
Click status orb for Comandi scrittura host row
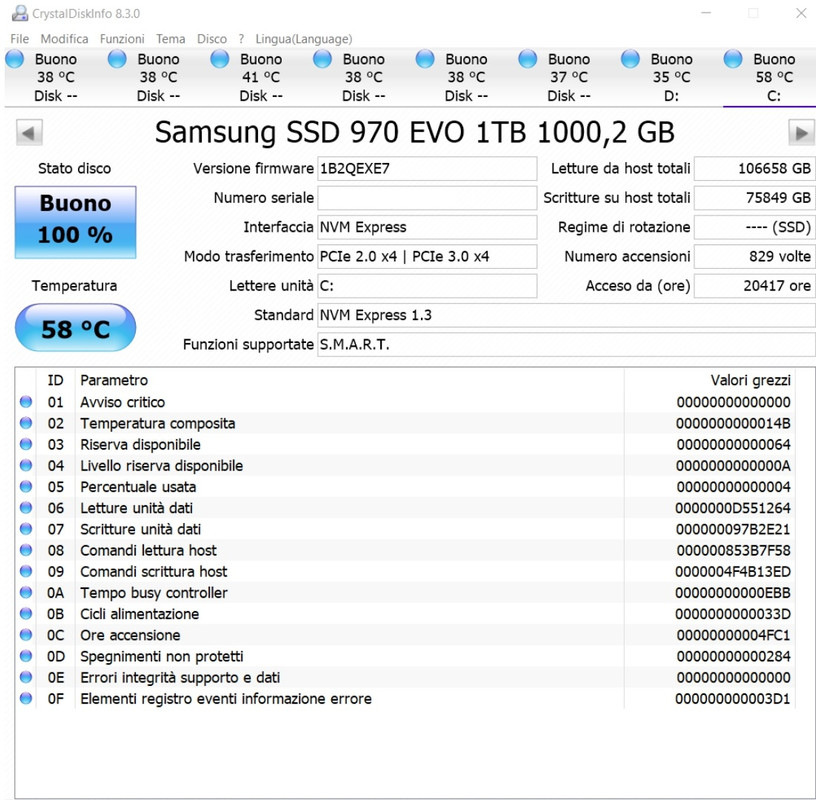(x=26, y=571)
